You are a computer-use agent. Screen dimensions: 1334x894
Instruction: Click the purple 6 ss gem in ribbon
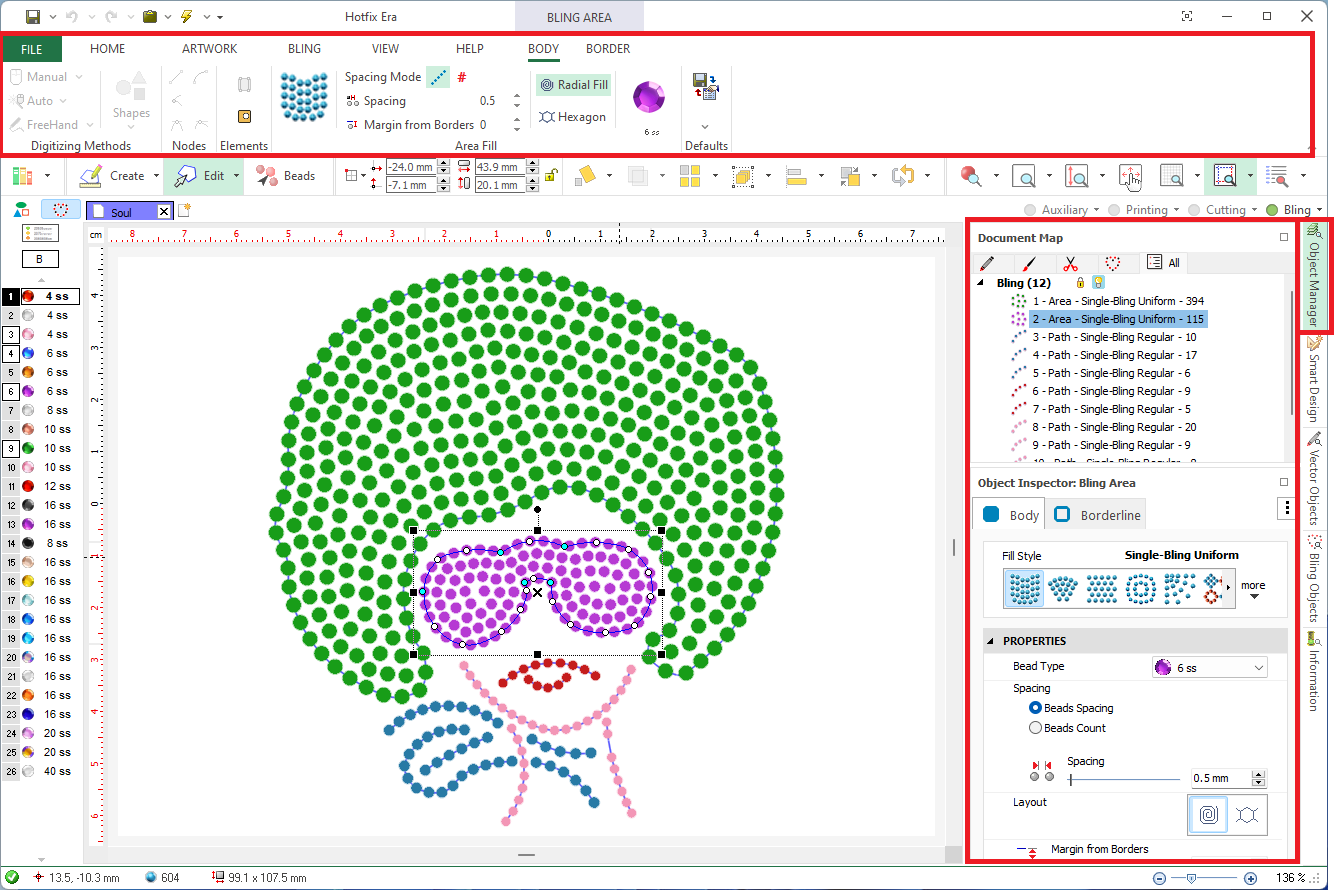pyautogui.click(x=649, y=97)
